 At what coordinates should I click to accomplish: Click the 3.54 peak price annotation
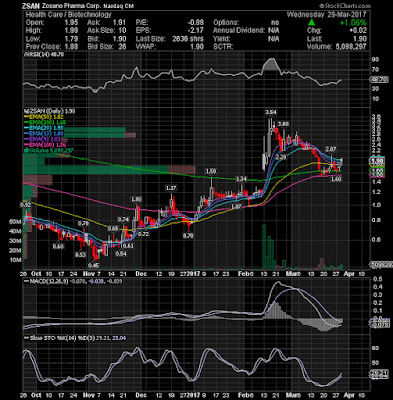271,112
